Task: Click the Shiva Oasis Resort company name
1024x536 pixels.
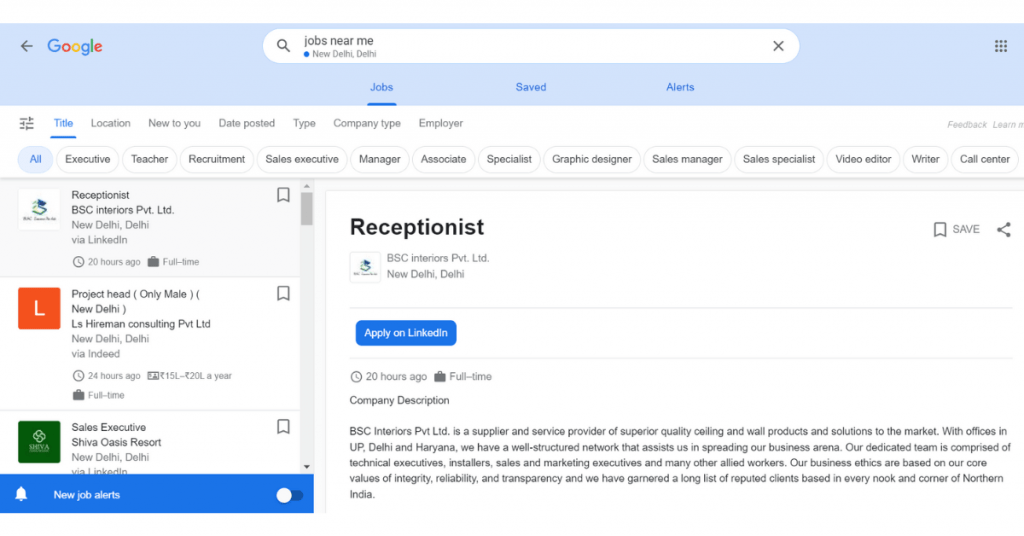Action: click(116, 442)
